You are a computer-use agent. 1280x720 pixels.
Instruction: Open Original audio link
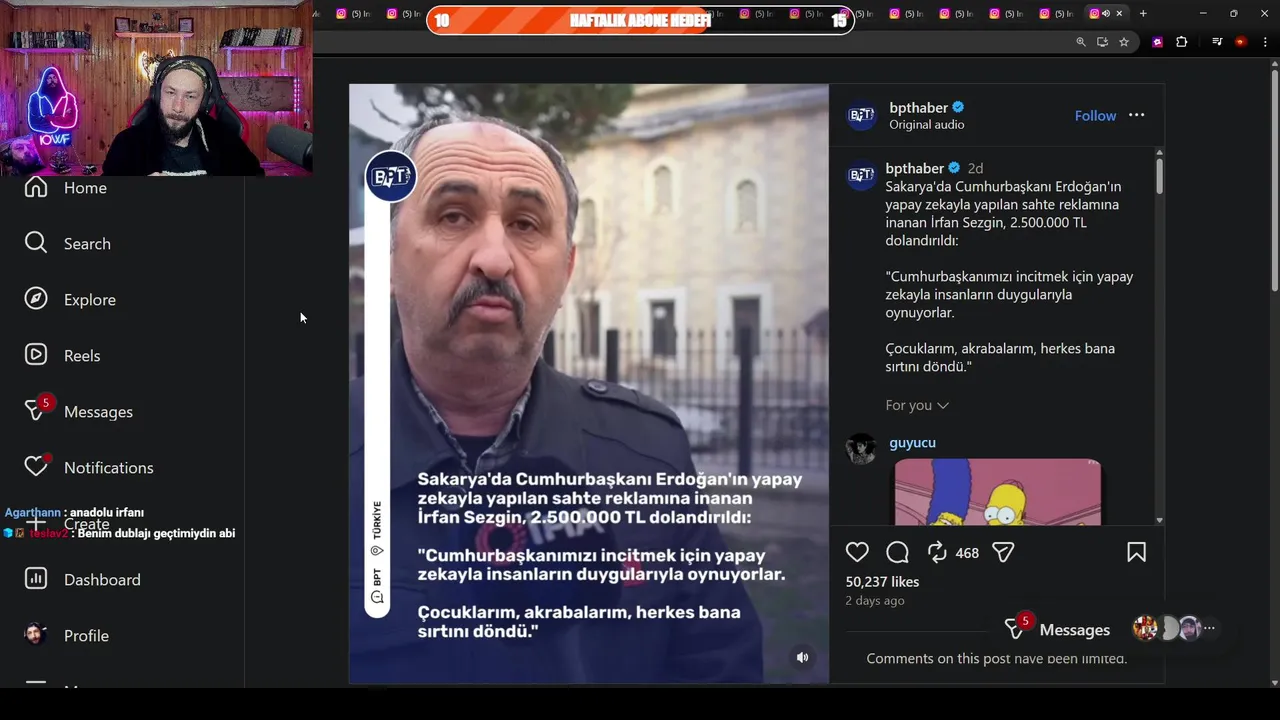coord(927,124)
